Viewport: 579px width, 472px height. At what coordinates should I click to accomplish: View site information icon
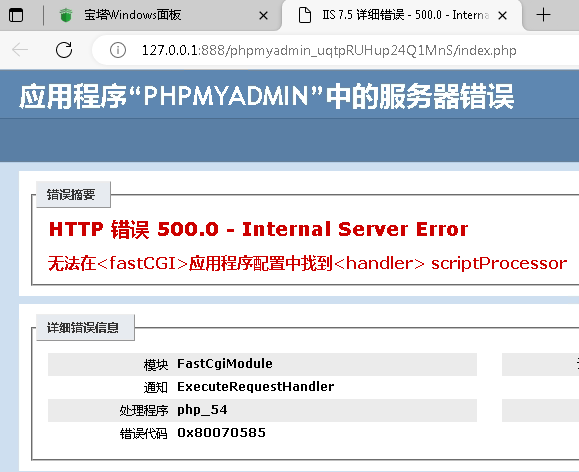pyautogui.click(x=118, y=50)
